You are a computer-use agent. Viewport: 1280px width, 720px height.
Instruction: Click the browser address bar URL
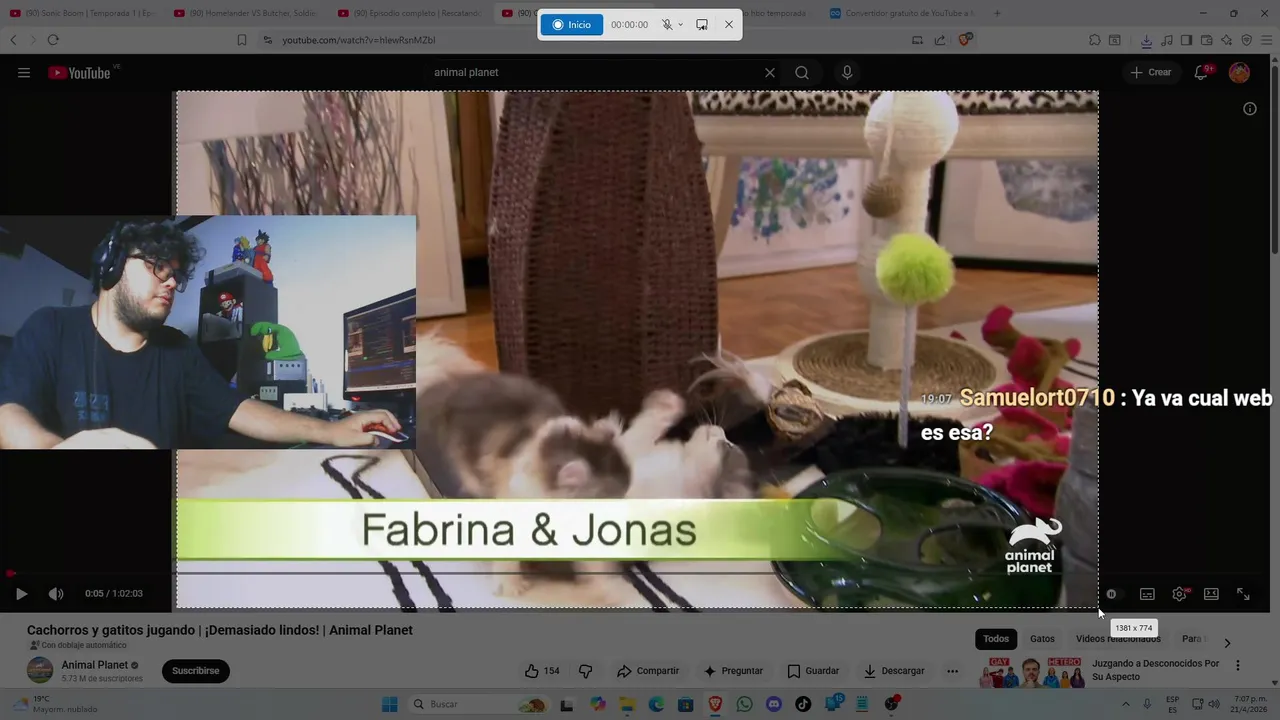coord(358,40)
